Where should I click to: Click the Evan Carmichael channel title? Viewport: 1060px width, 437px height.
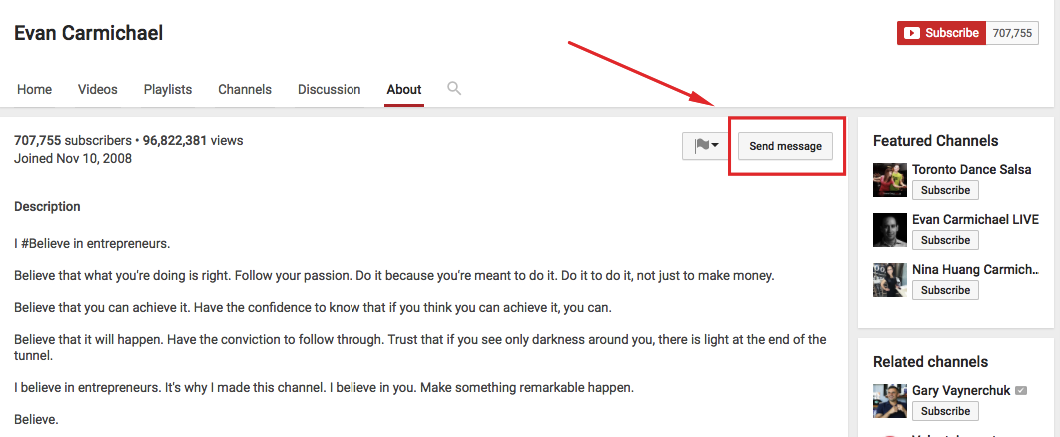point(89,32)
